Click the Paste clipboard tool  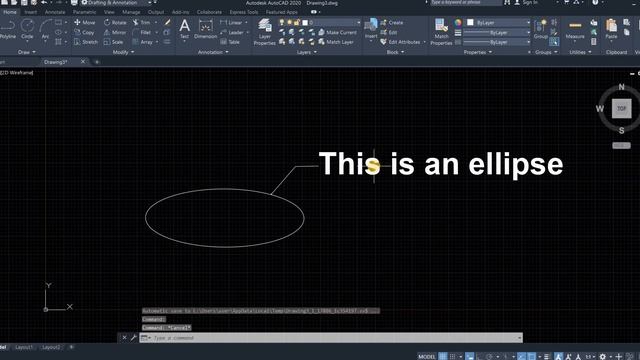(x=611, y=29)
